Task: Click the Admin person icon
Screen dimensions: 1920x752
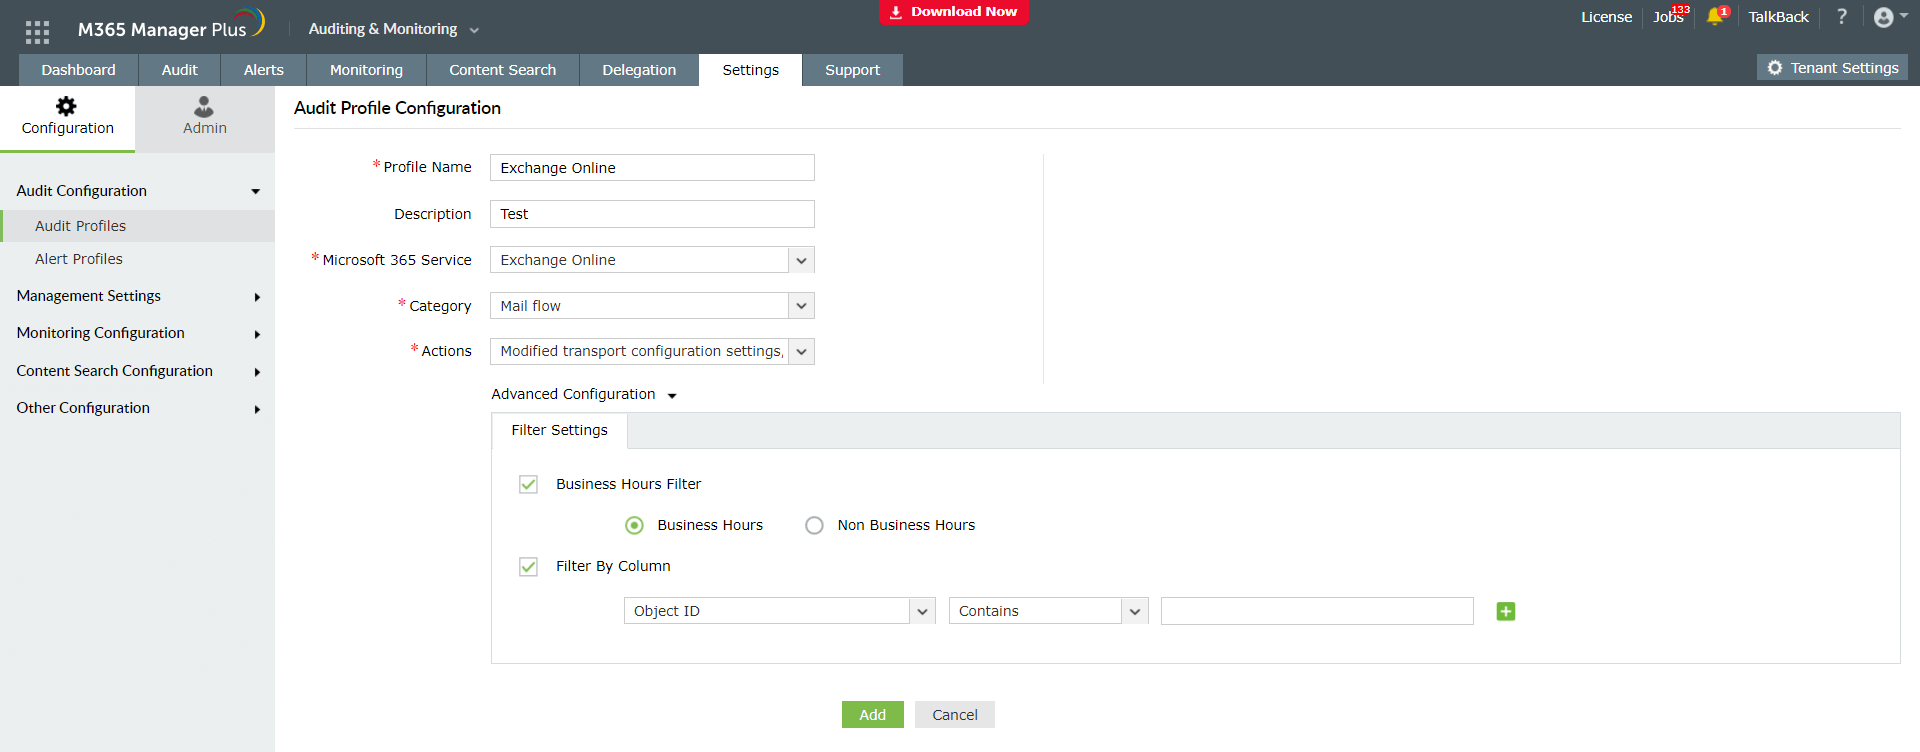Action: [x=204, y=106]
